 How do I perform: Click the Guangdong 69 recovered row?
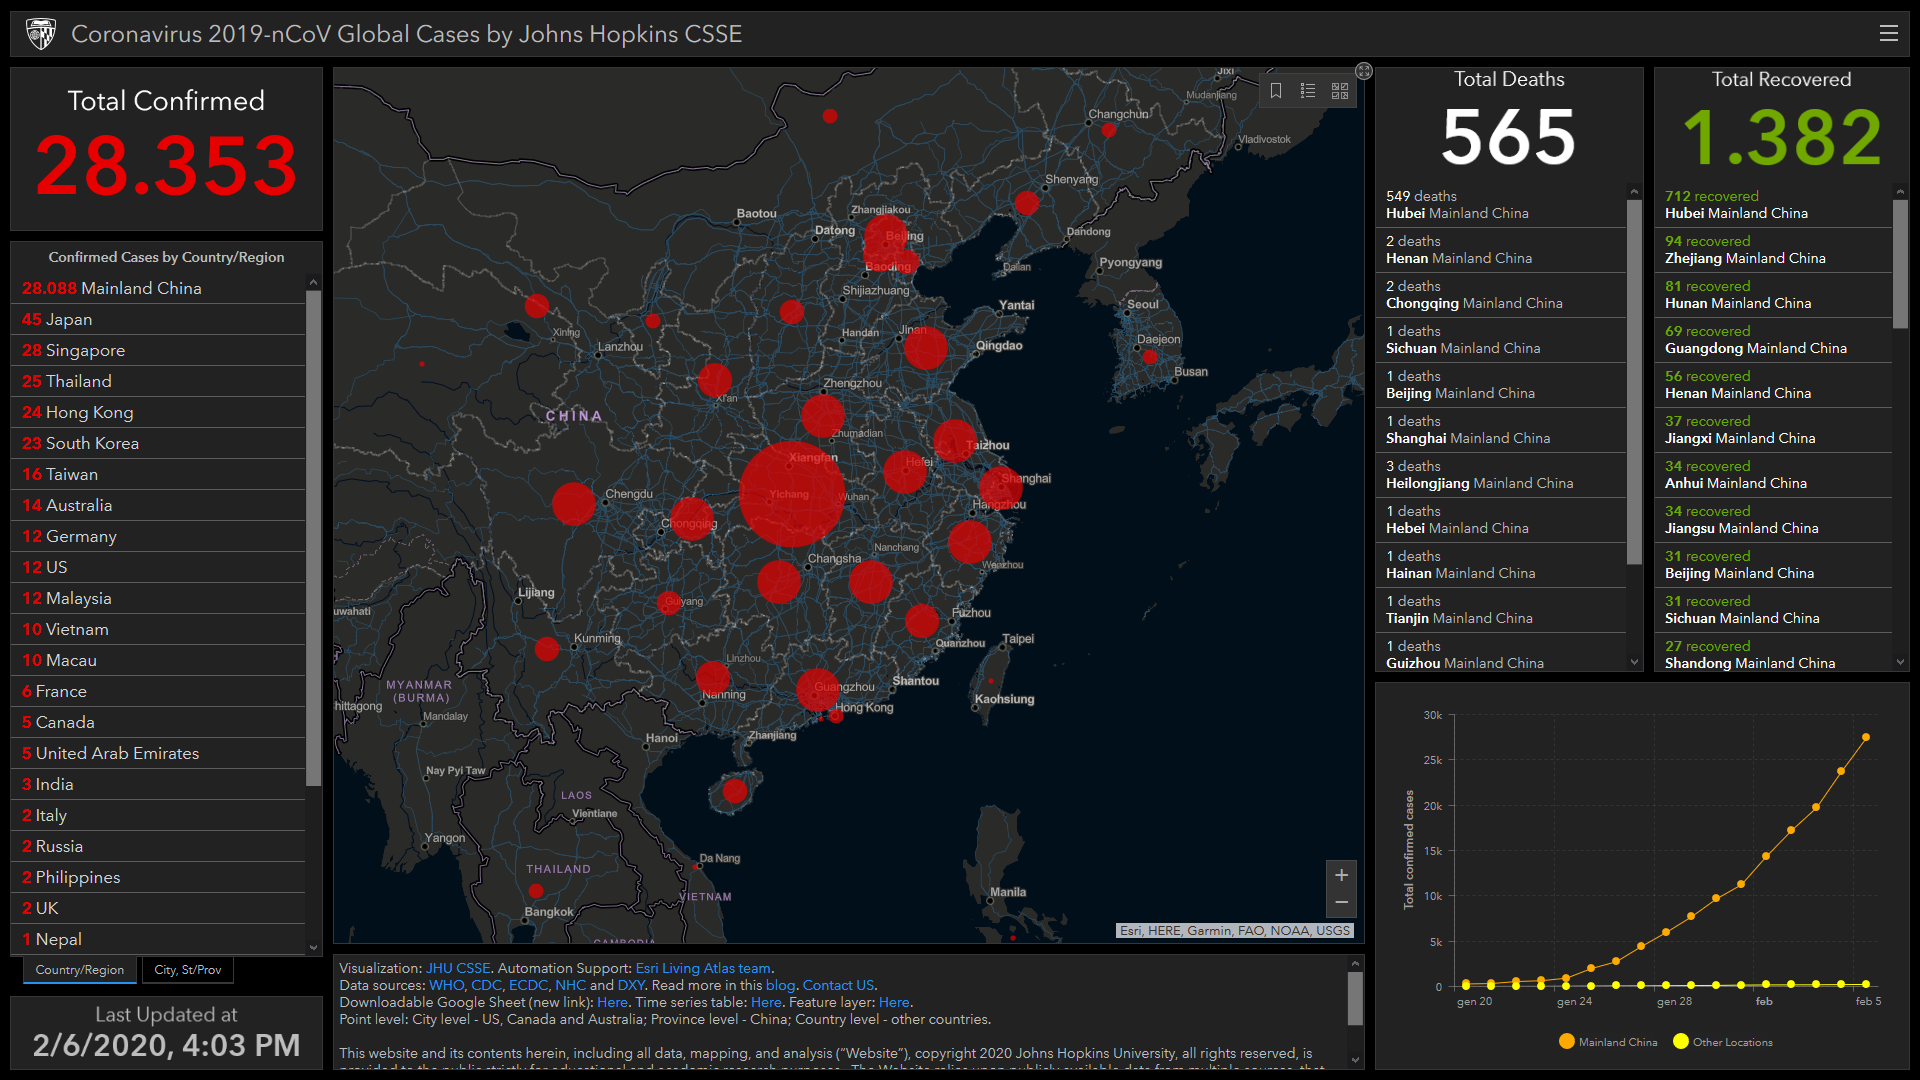1774,340
